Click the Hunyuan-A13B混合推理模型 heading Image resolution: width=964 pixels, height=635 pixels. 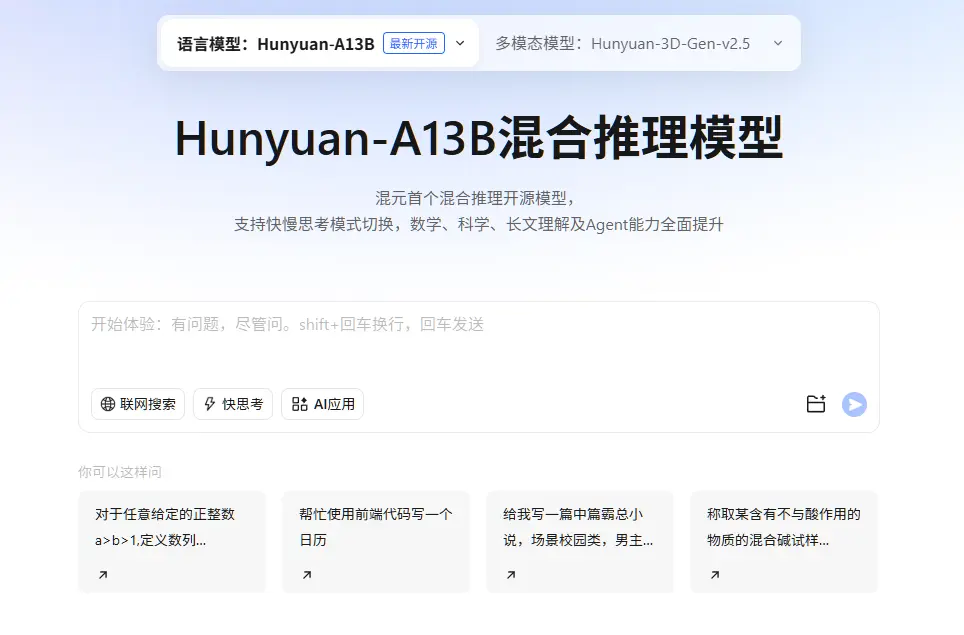(479, 138)
